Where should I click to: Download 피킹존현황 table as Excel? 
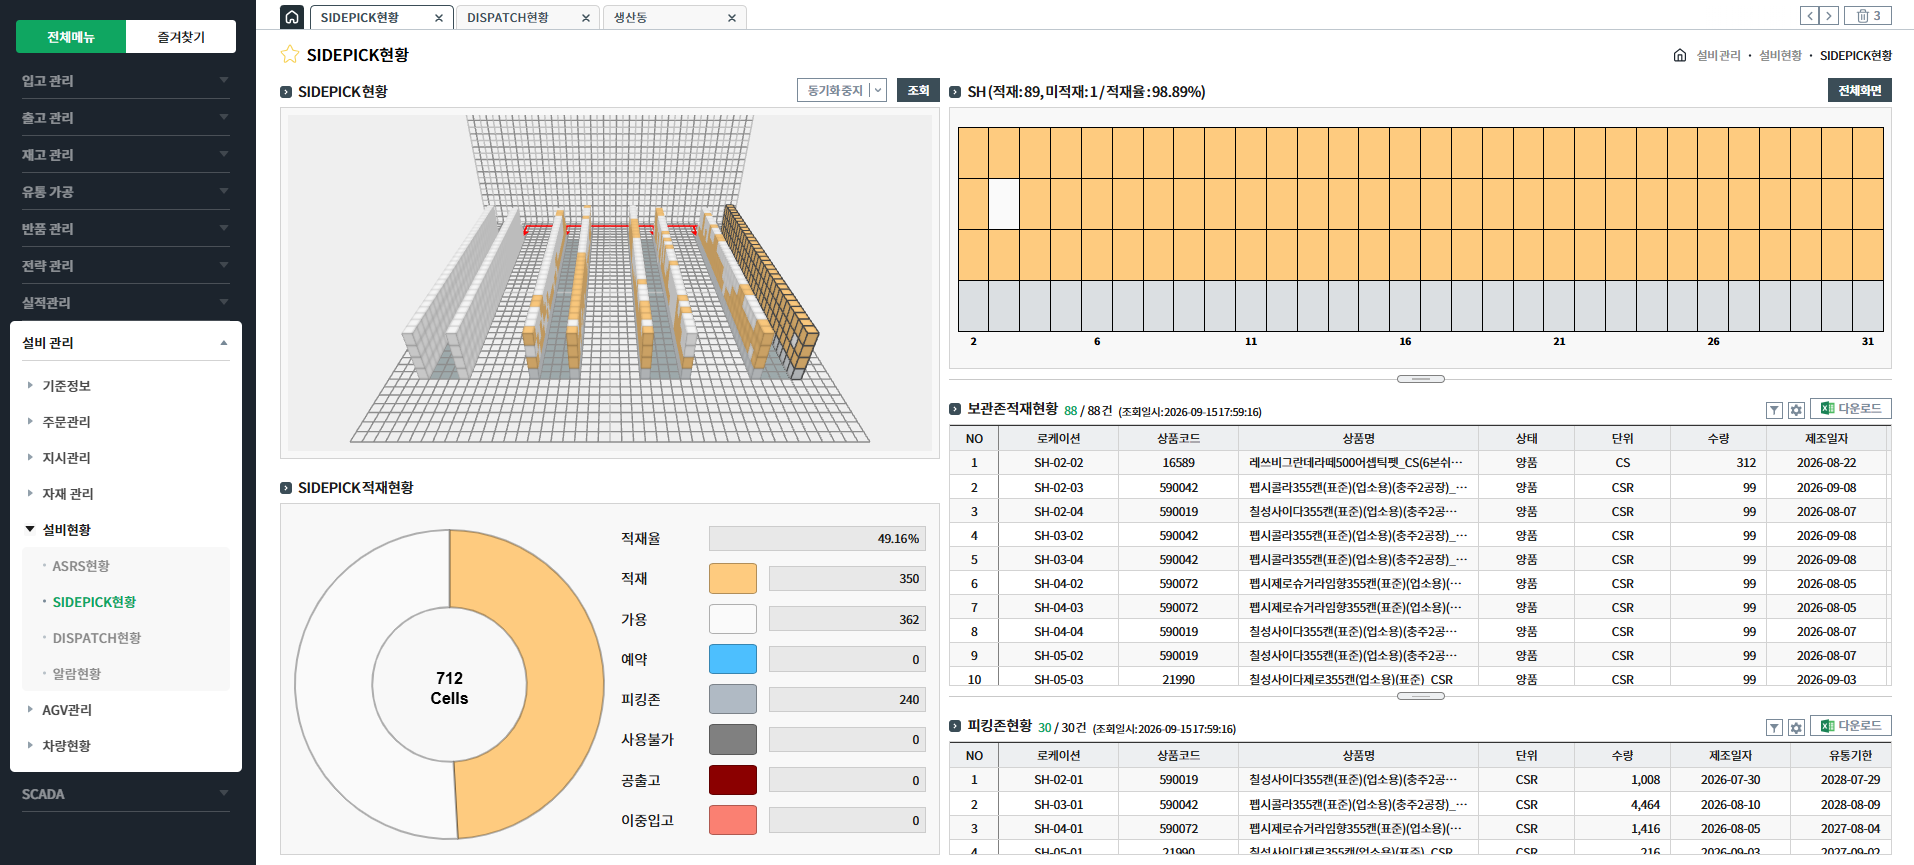[1851, 726]
